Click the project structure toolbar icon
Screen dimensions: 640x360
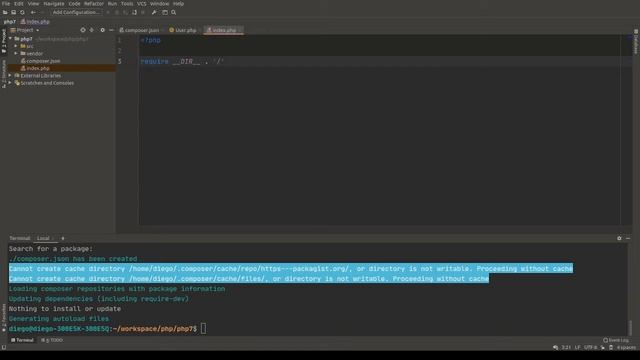[165, 13]
